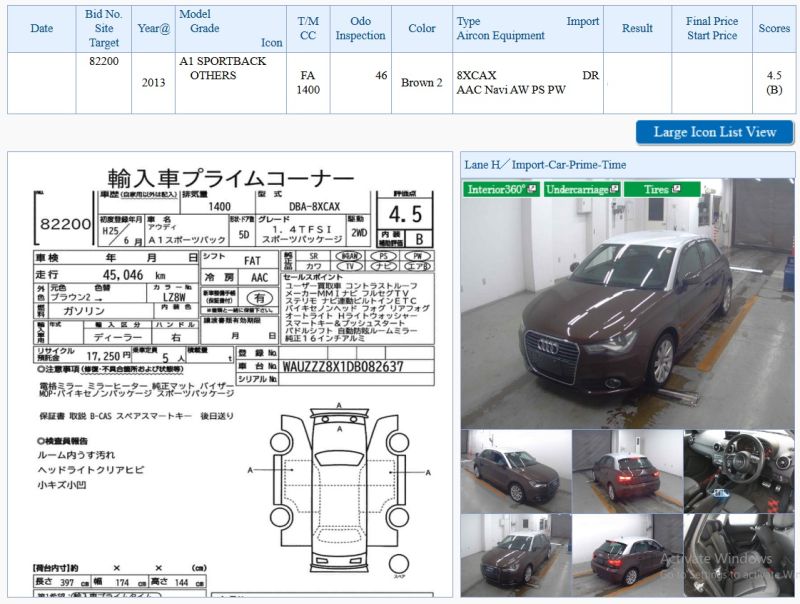Click the Brown 2 color cell

pyautogui.click(x=422, y=83)
